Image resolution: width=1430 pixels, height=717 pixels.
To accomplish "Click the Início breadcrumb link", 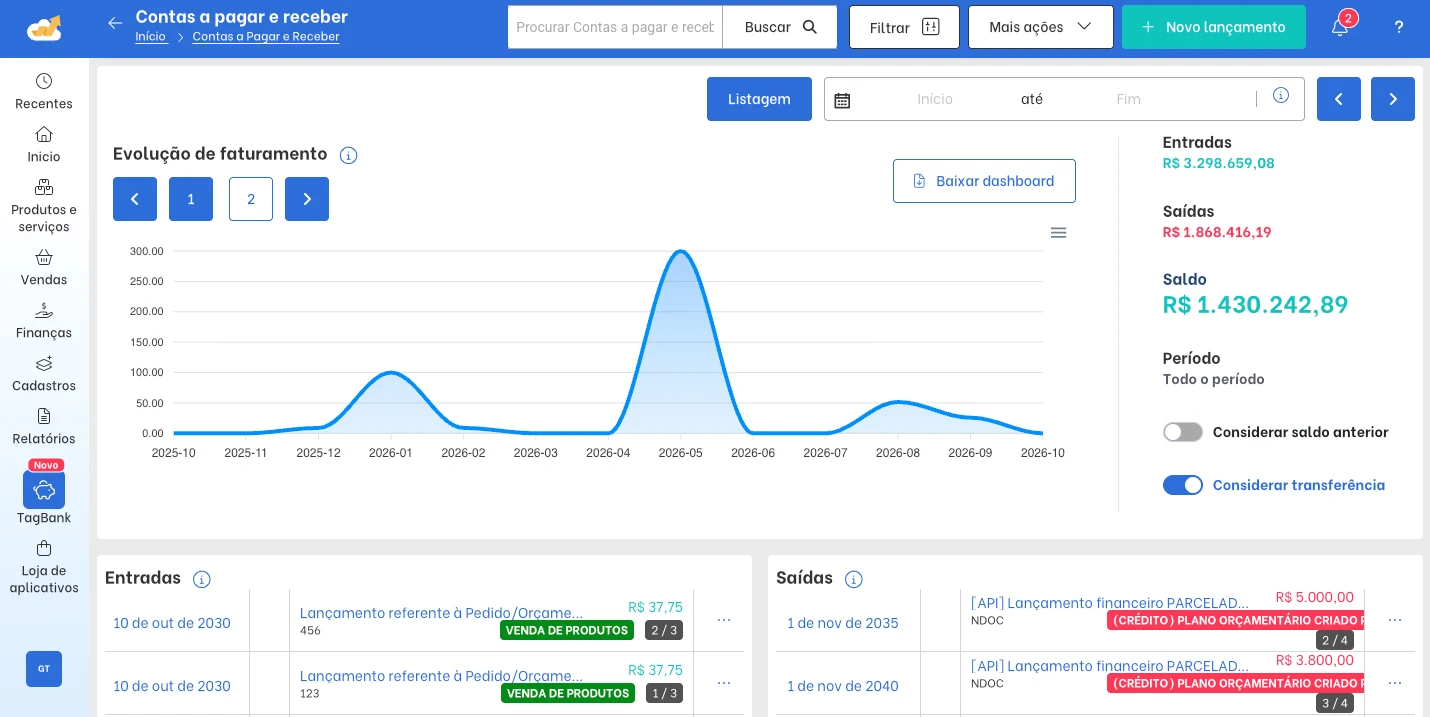I will click(151, 37).
